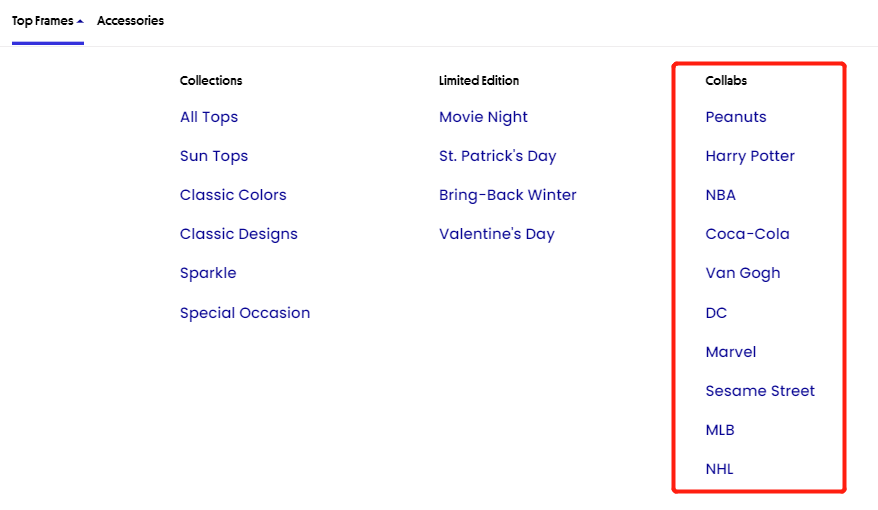This screenshot has width=878, height=510.
Task: Collapse the Top Frames dropdown menu
Action: [47, 21]
